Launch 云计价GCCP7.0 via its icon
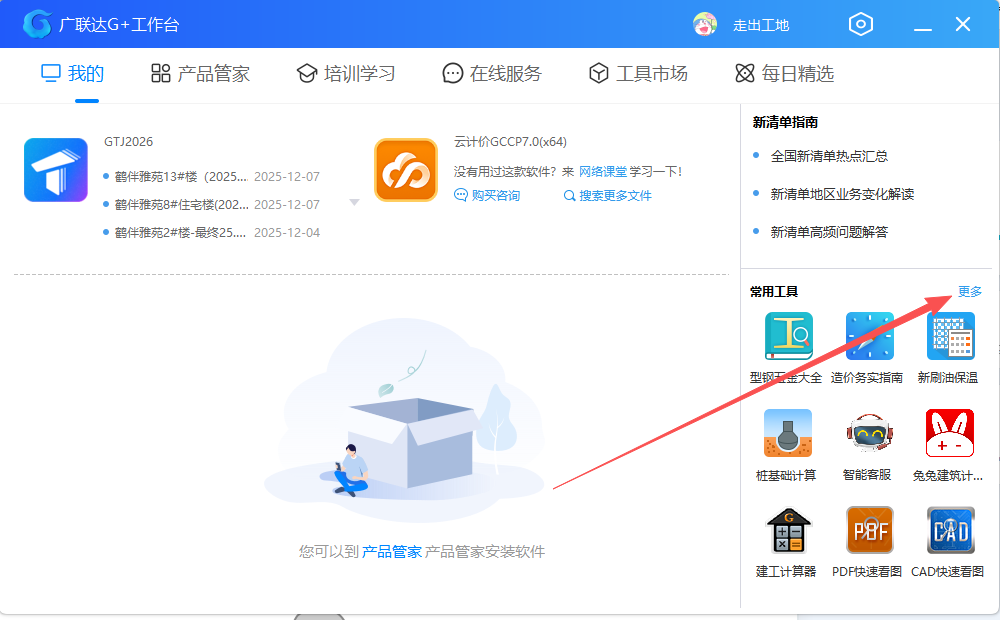The height and width of the screenshot is (620, 1000). click(x=405, y=169)
